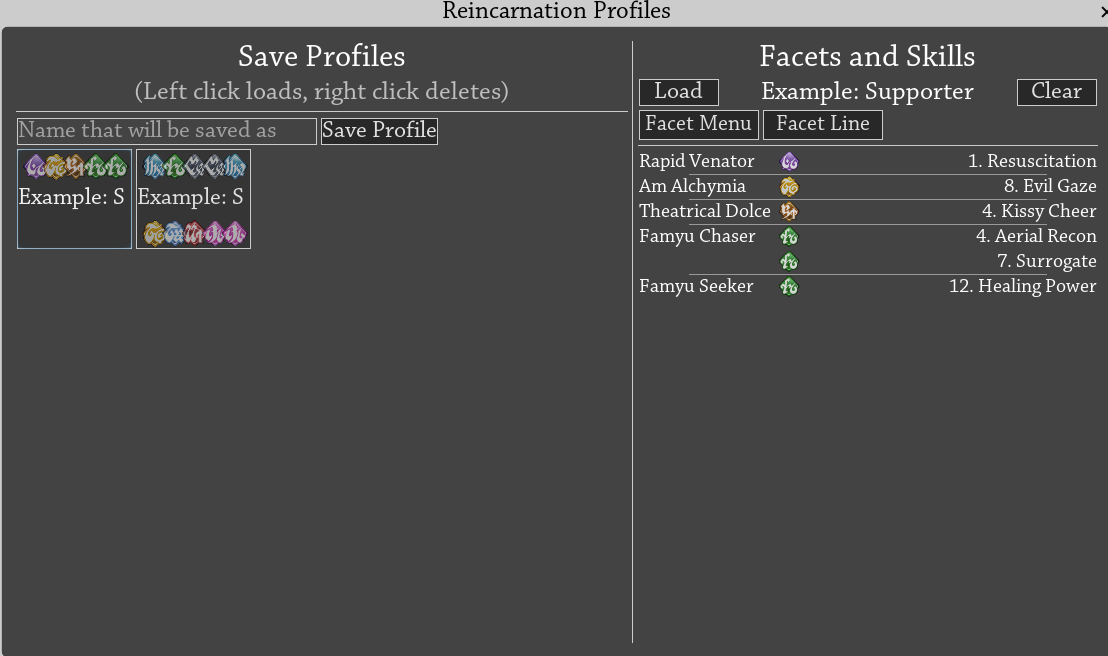The width and height of the screenshot is (1108, 656).
Task: Switch to the Facet Line tab
Action: point(823,124)
